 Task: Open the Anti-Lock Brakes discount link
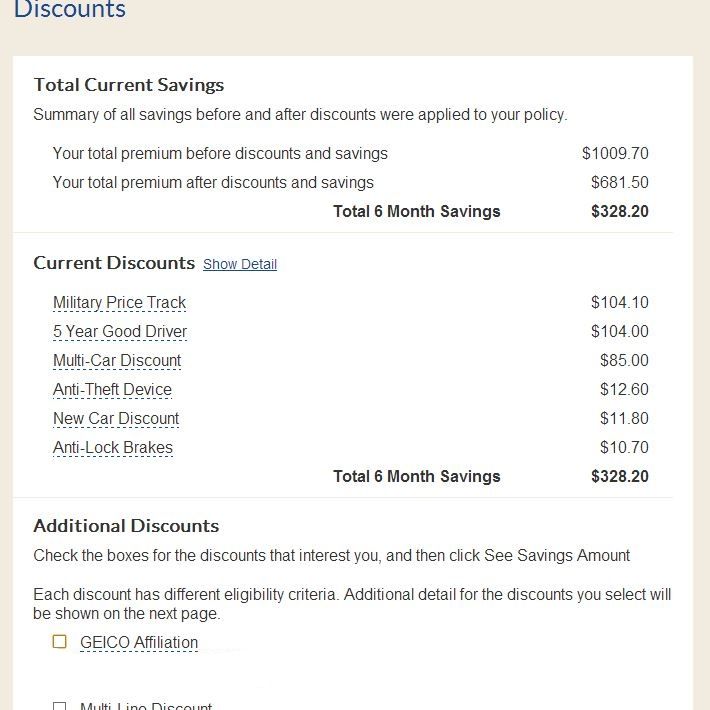(x=113, y=448)
